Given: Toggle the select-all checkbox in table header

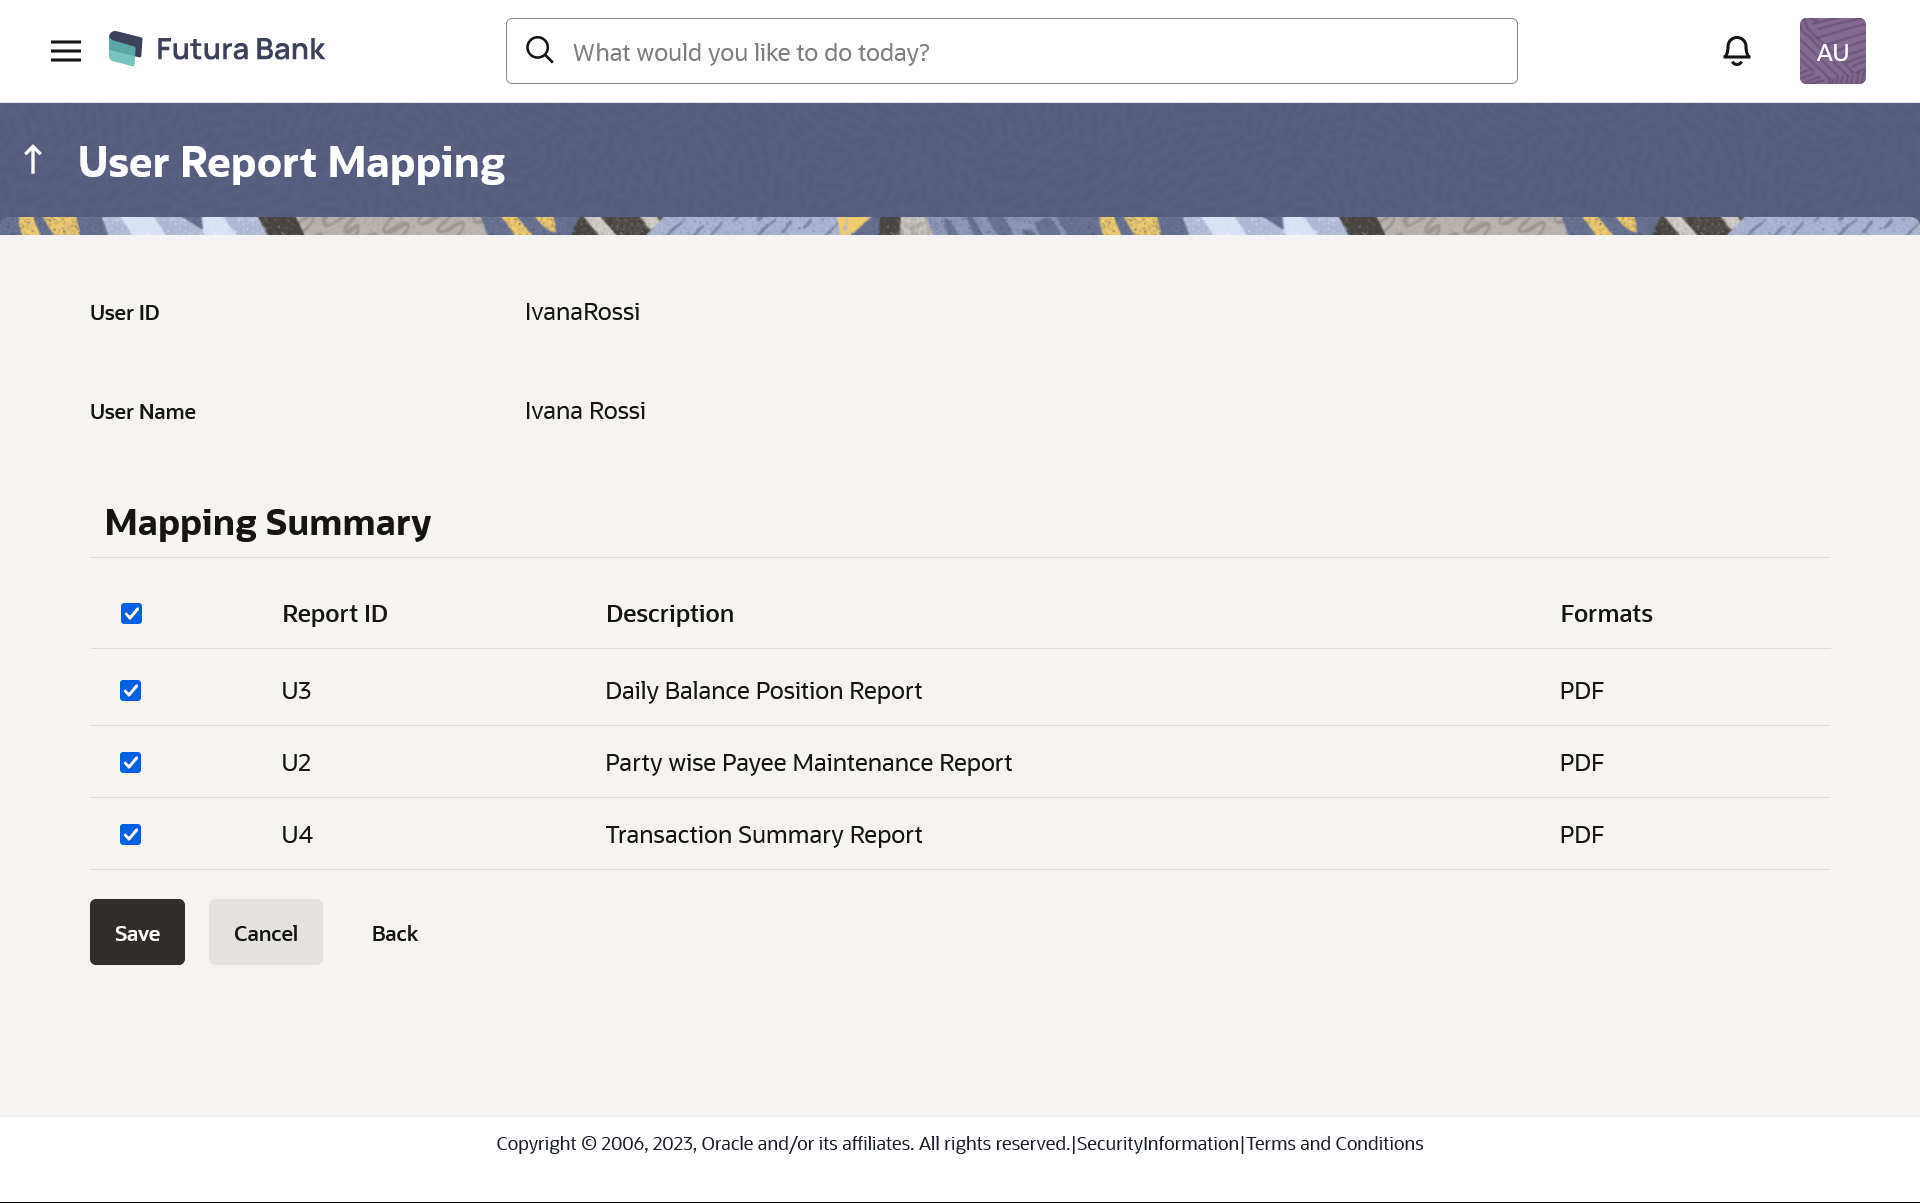Looking at the screenshot, I should point(131,614).
